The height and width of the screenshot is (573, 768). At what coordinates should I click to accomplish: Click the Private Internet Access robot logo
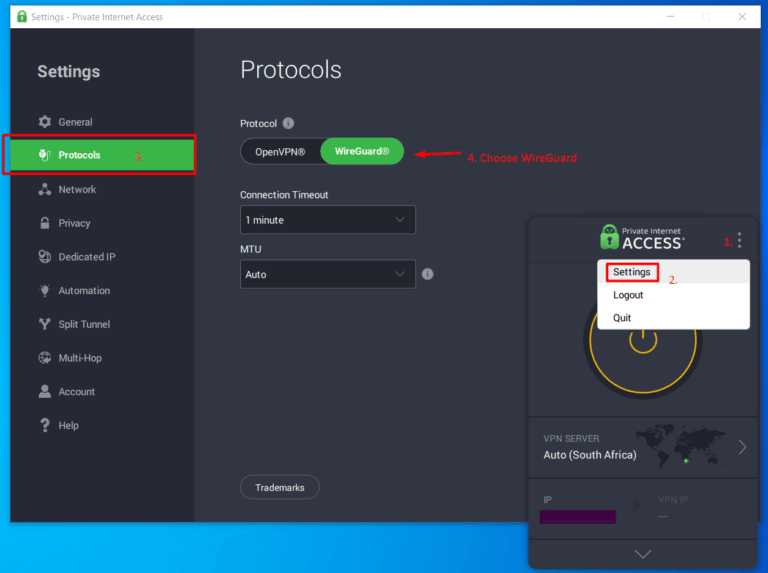[x=609, y=237]
